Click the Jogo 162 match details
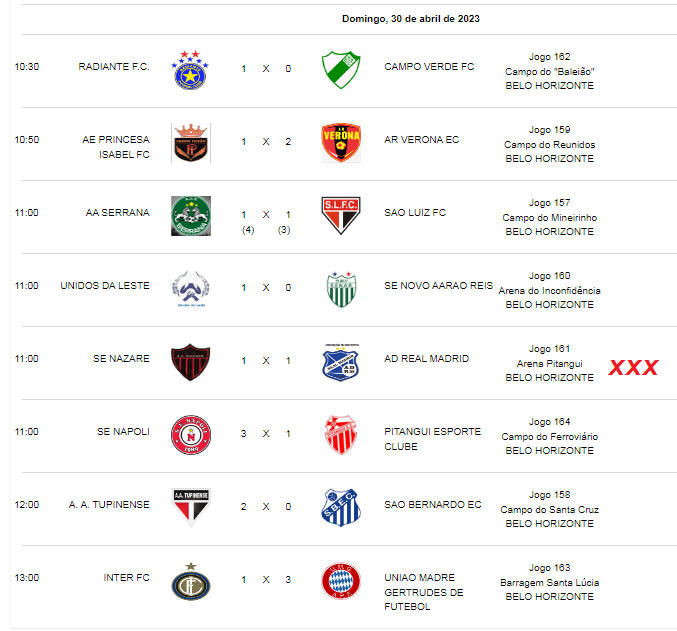This screenshot has width=677, height=631. [550, 71]
